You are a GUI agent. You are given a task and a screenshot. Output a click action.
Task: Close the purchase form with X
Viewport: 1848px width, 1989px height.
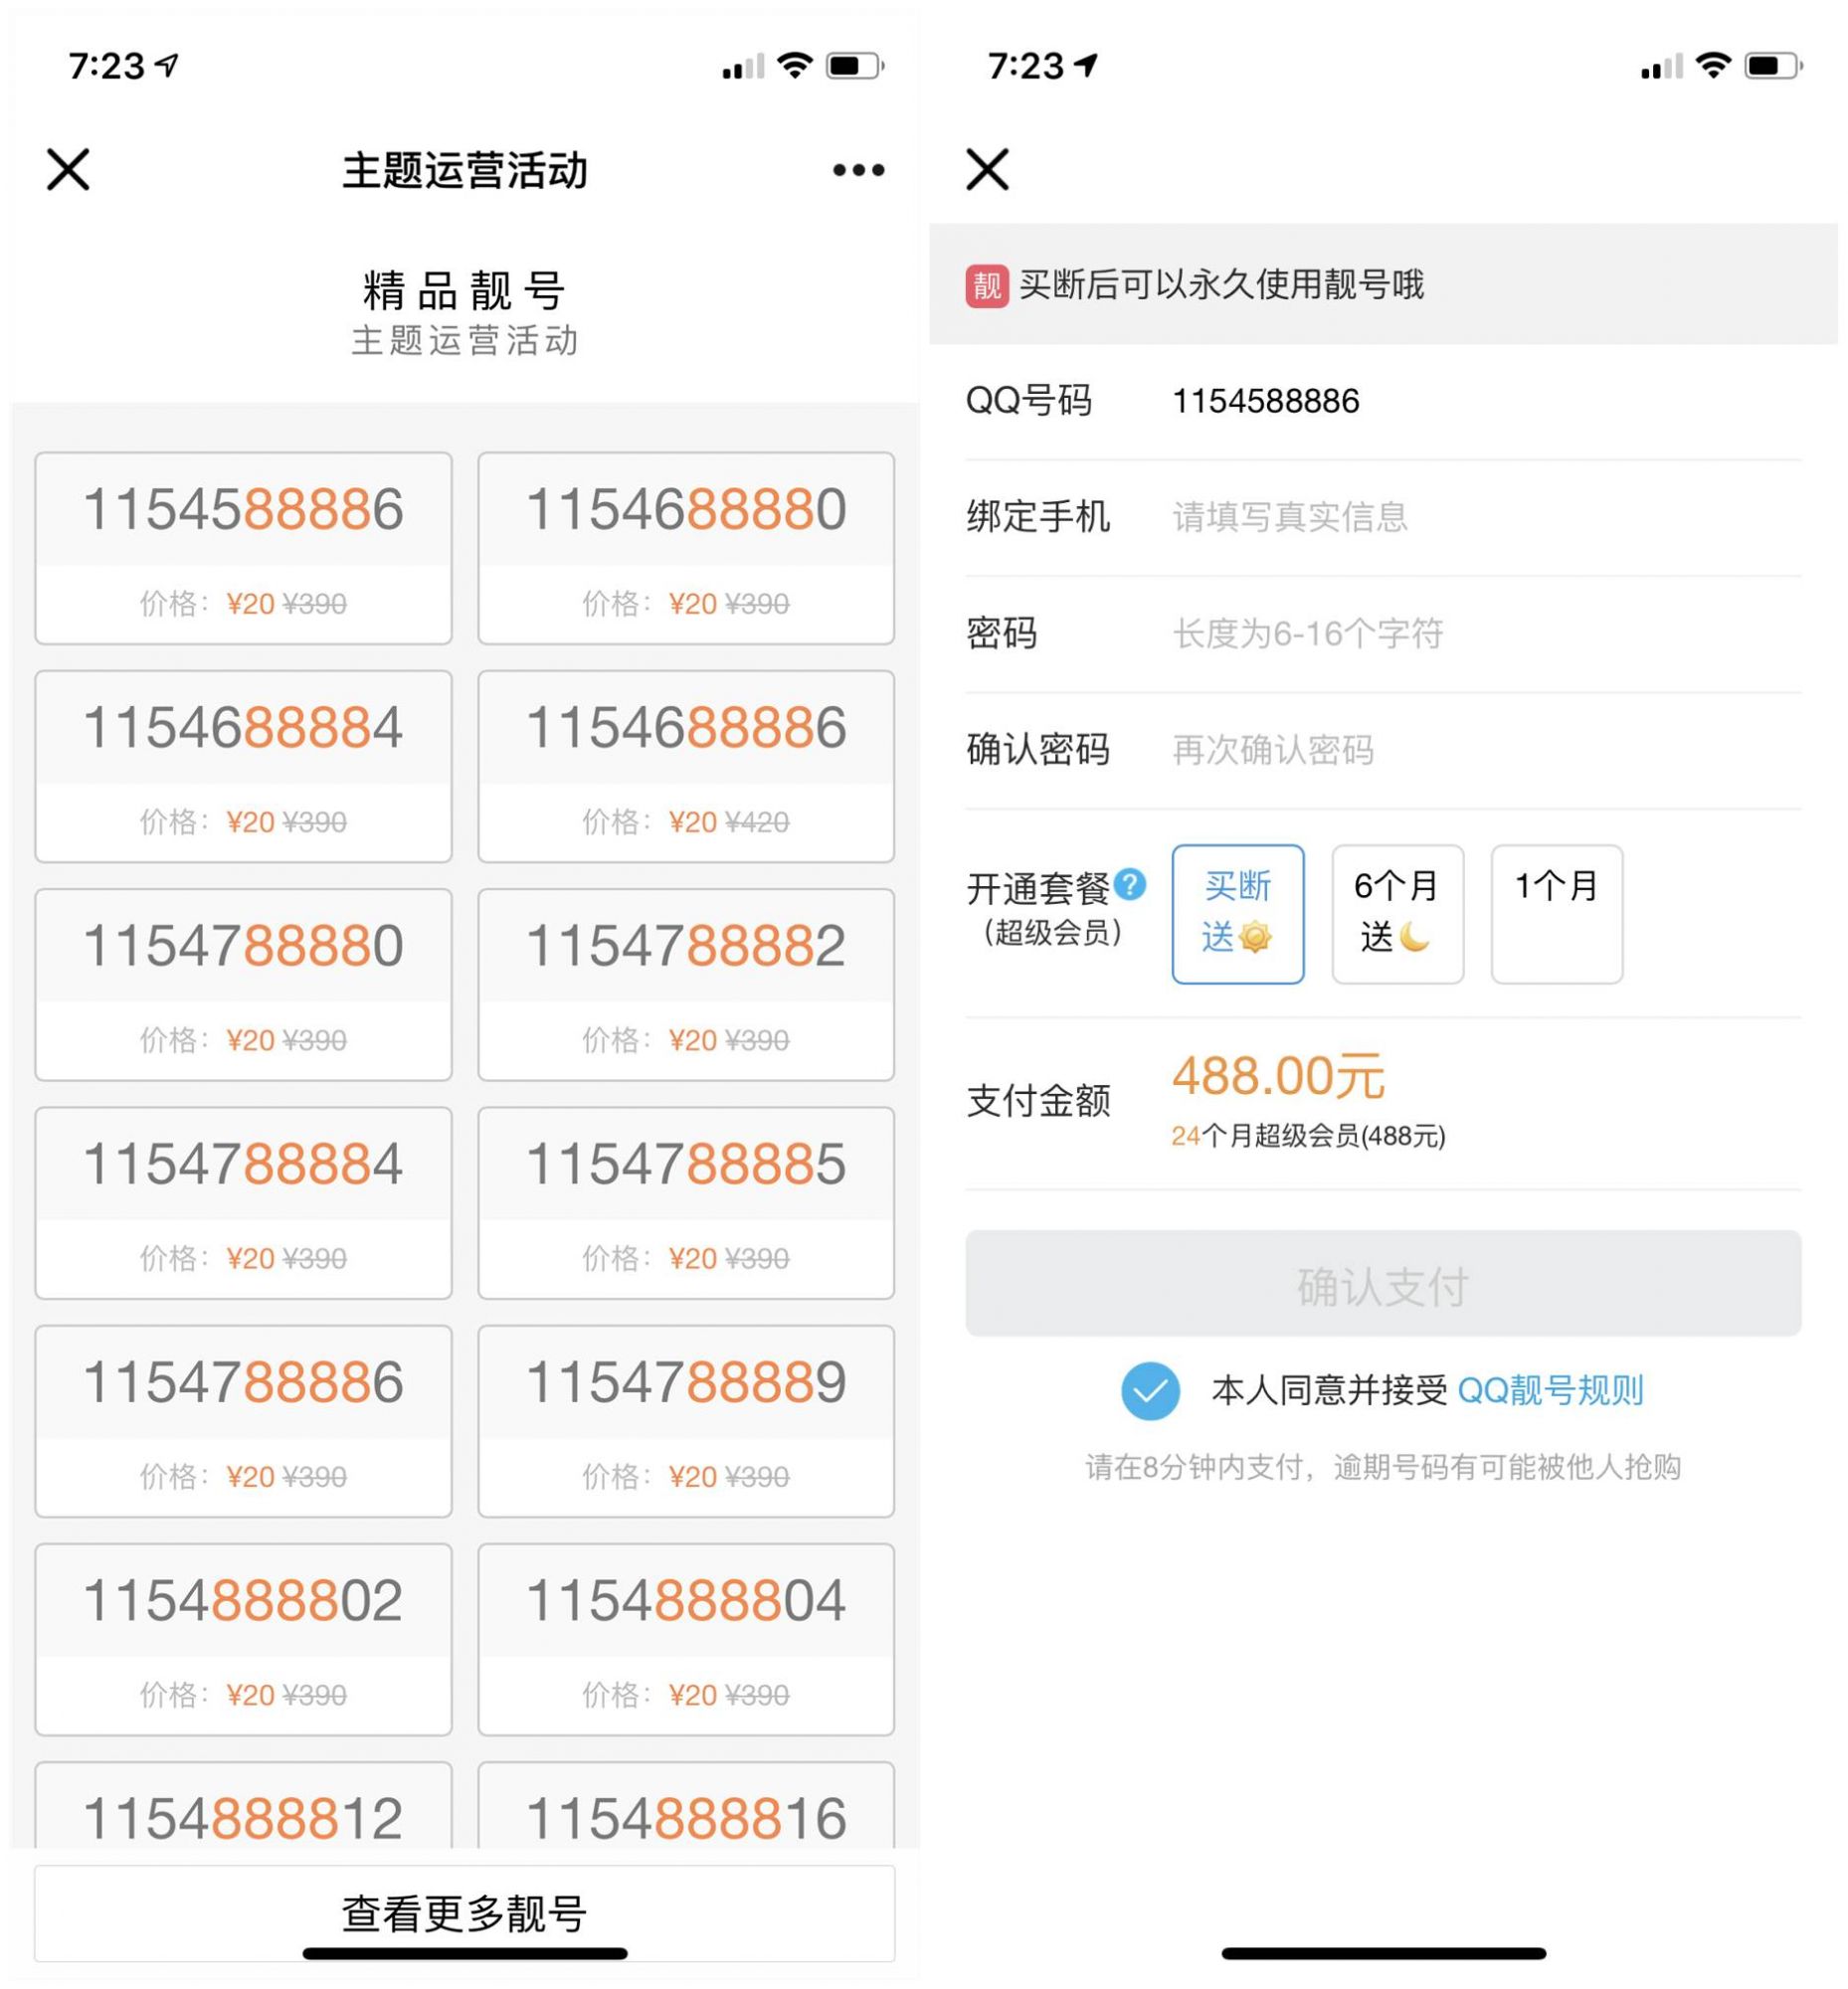pos(987,169)
